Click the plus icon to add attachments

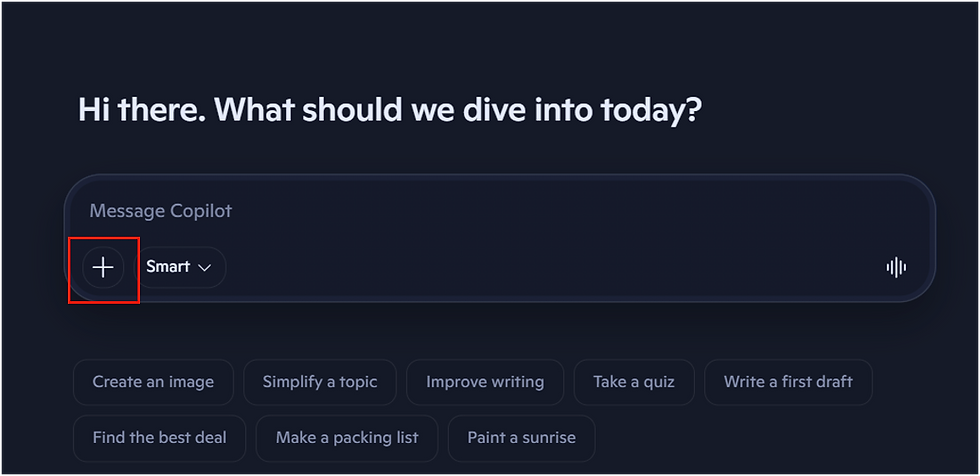(x=103, y=267)
